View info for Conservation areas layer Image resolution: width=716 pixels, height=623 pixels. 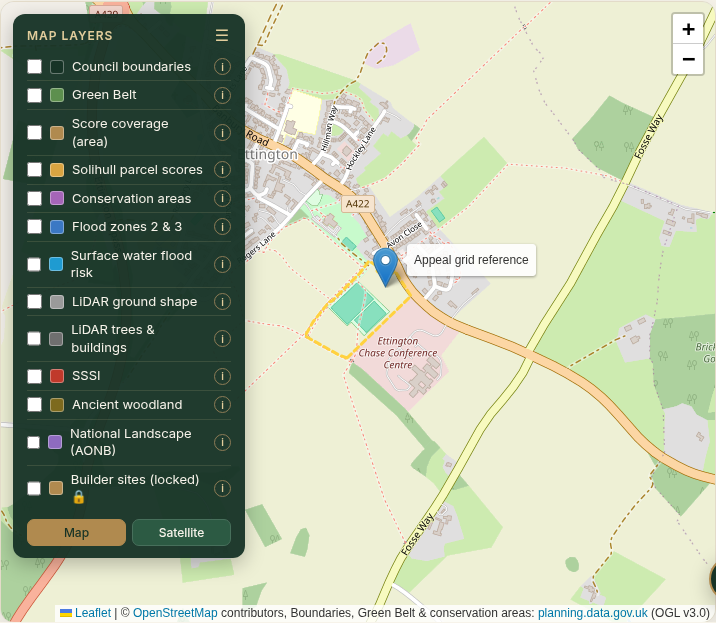click(x=222, y=199)
